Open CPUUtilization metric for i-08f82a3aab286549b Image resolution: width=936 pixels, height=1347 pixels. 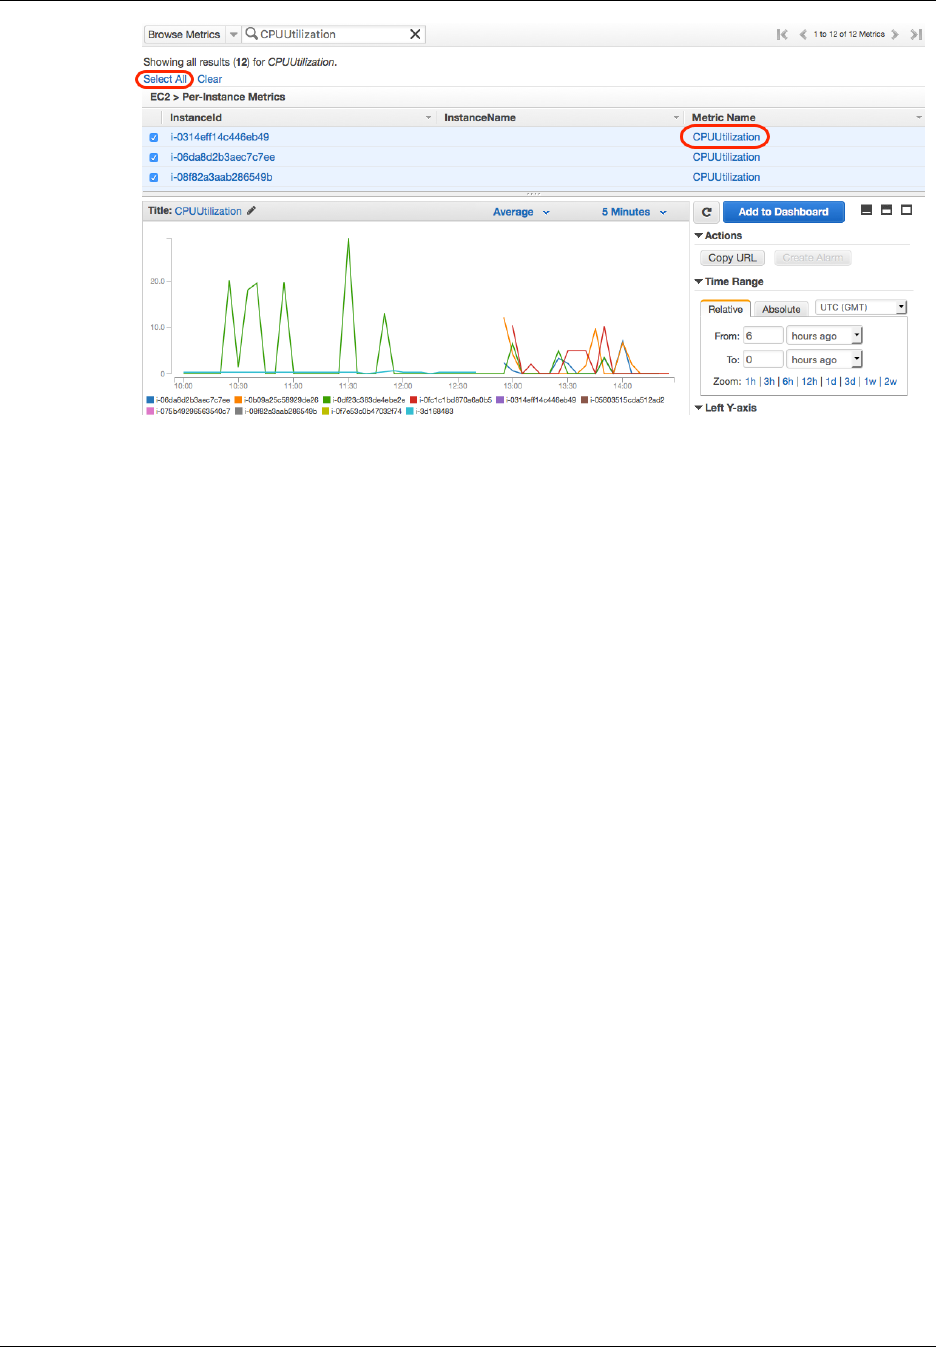pos(726,177)
